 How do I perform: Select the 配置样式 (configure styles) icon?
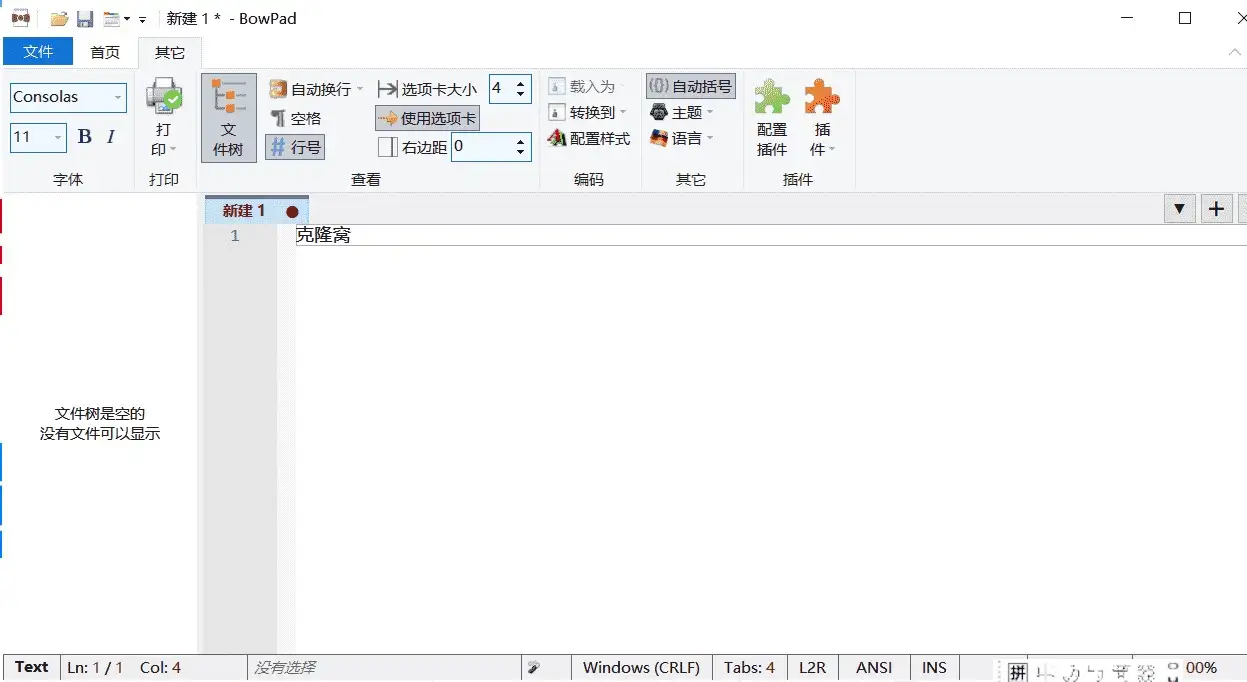[x=587, y=138]
